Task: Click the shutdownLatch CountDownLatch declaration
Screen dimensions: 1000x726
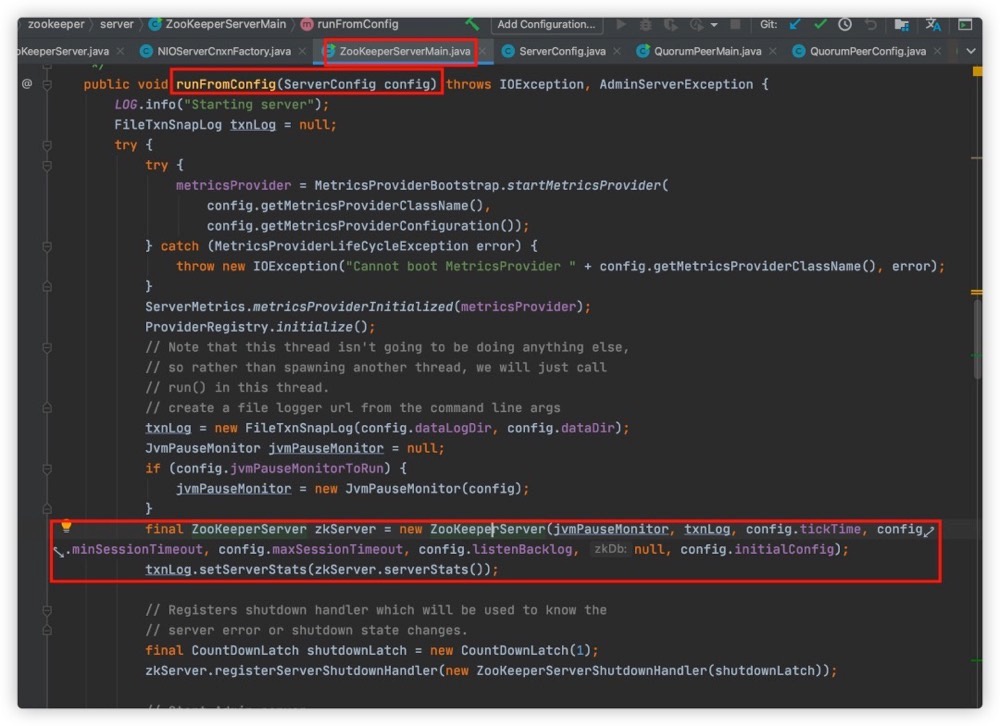Action: point(357,650)
